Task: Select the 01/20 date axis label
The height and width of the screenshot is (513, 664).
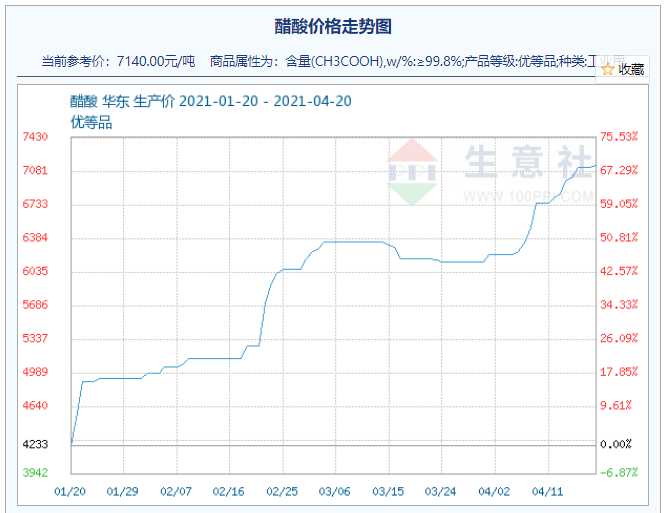Action: (x=70, y=491)
